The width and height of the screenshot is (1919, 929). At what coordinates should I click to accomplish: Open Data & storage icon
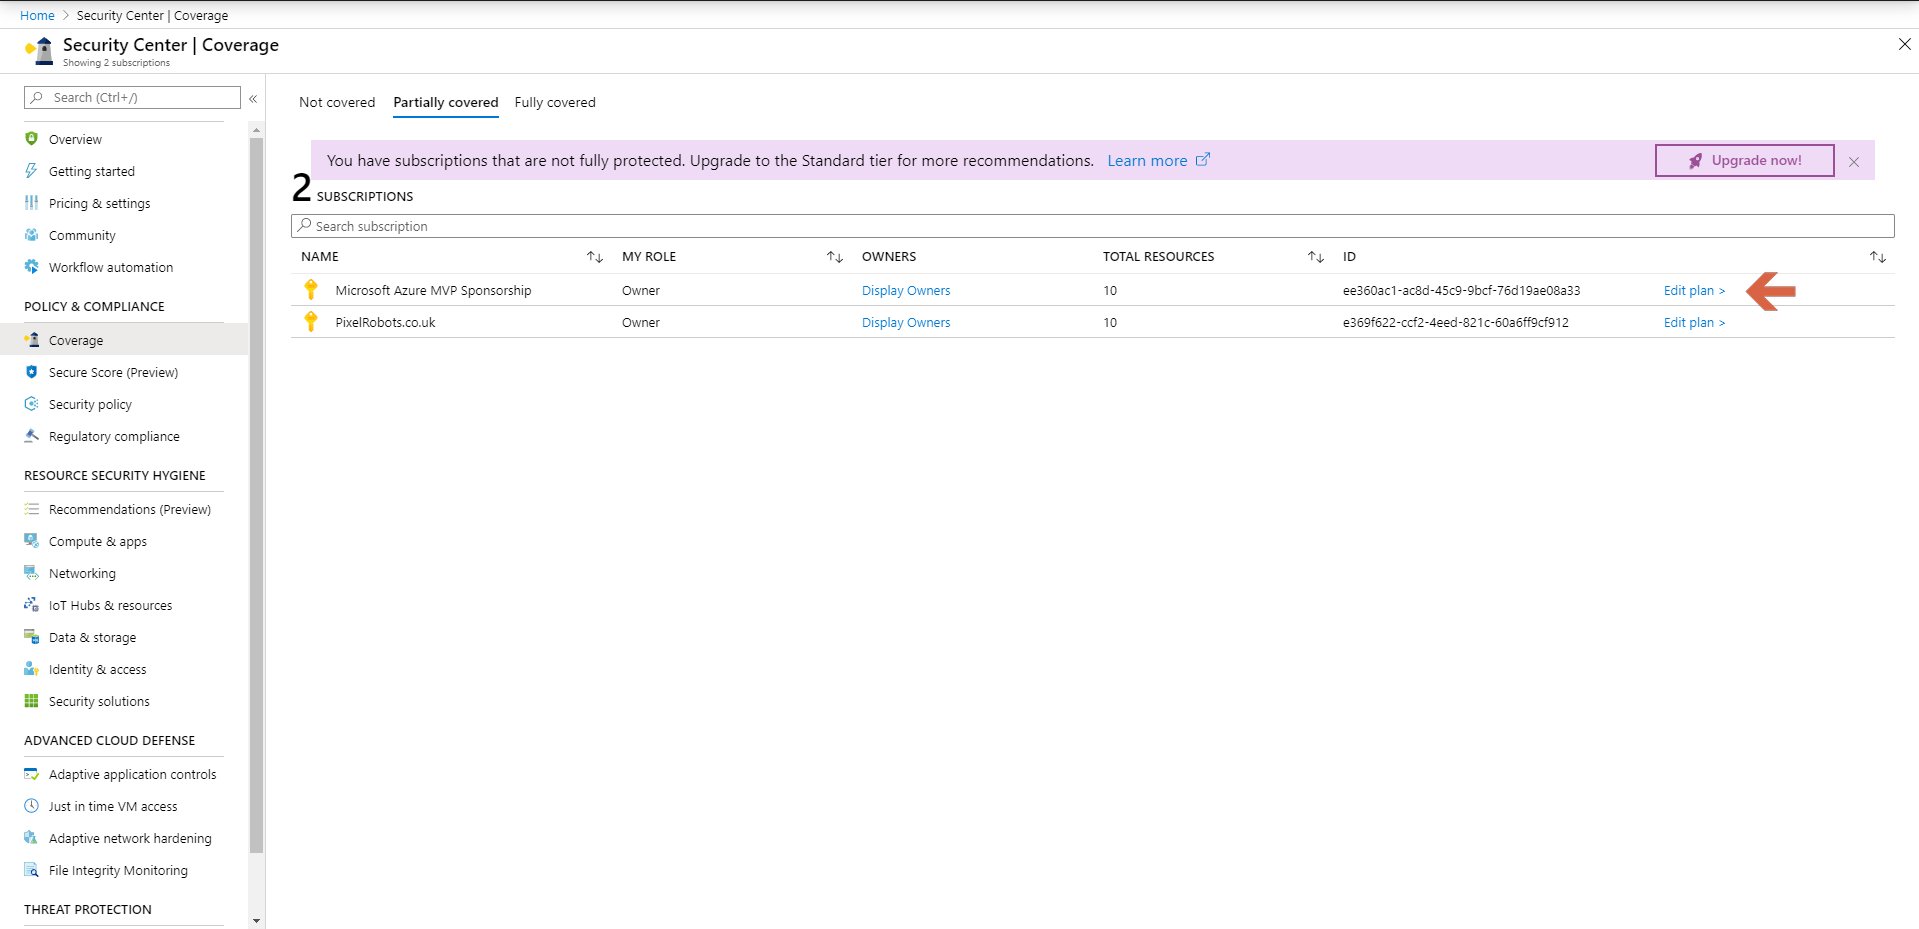31,637
